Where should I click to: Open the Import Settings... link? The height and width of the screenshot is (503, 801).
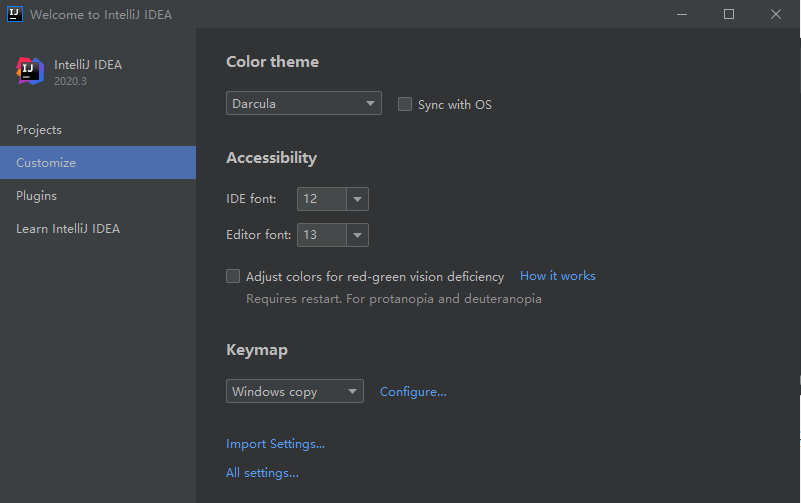275,444
